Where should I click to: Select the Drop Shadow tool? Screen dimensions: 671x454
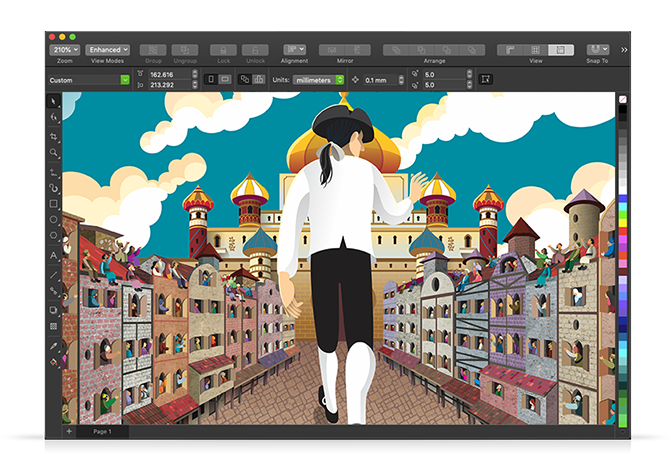click(x=53, y=310)
